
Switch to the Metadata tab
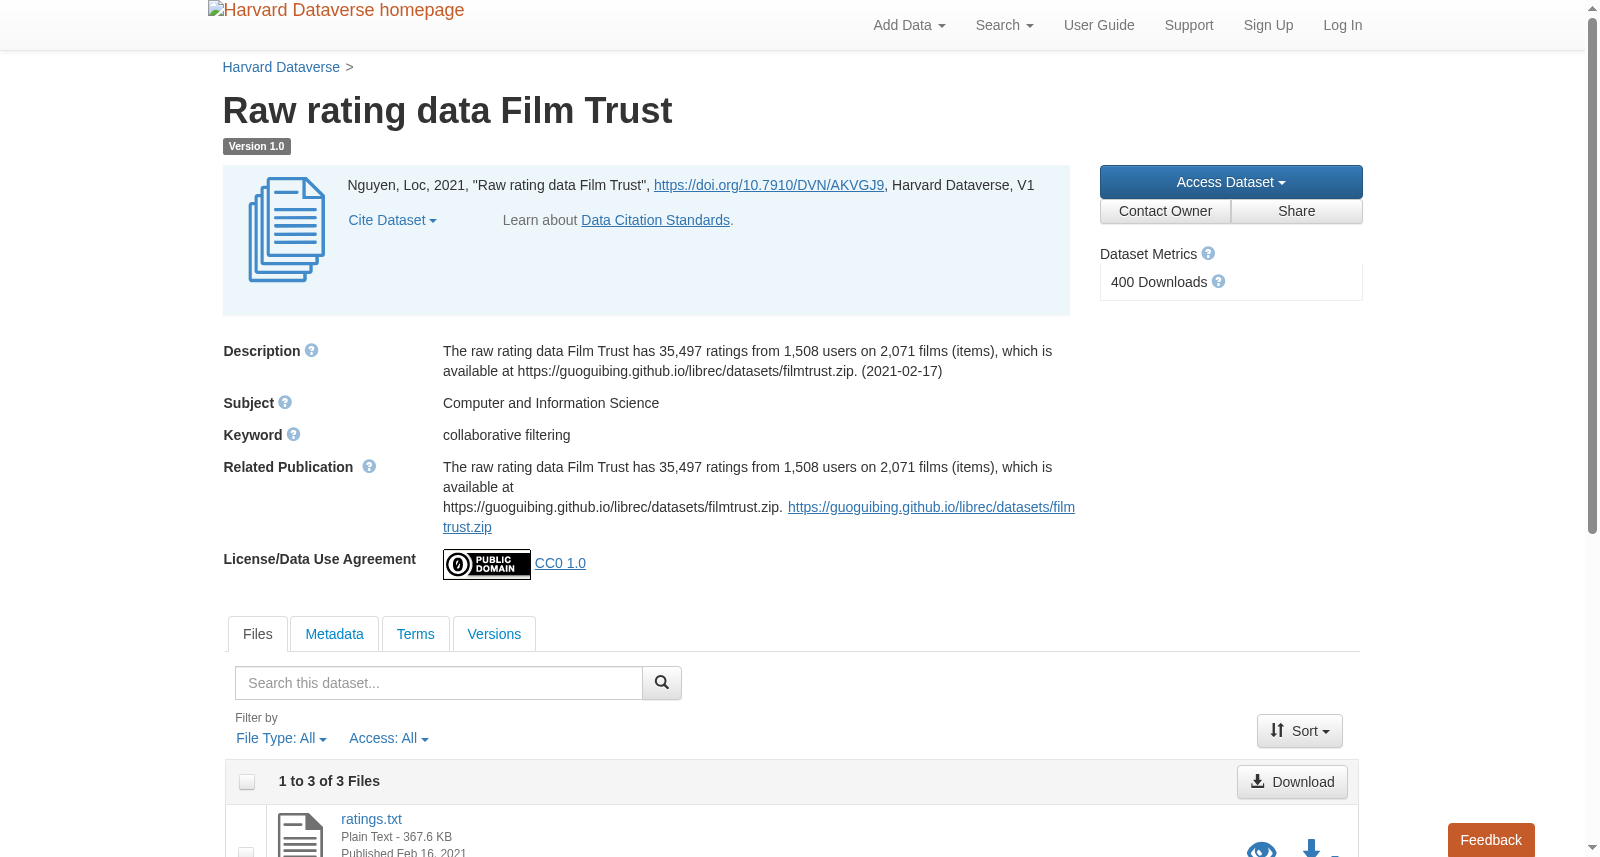tap(334, 634)
